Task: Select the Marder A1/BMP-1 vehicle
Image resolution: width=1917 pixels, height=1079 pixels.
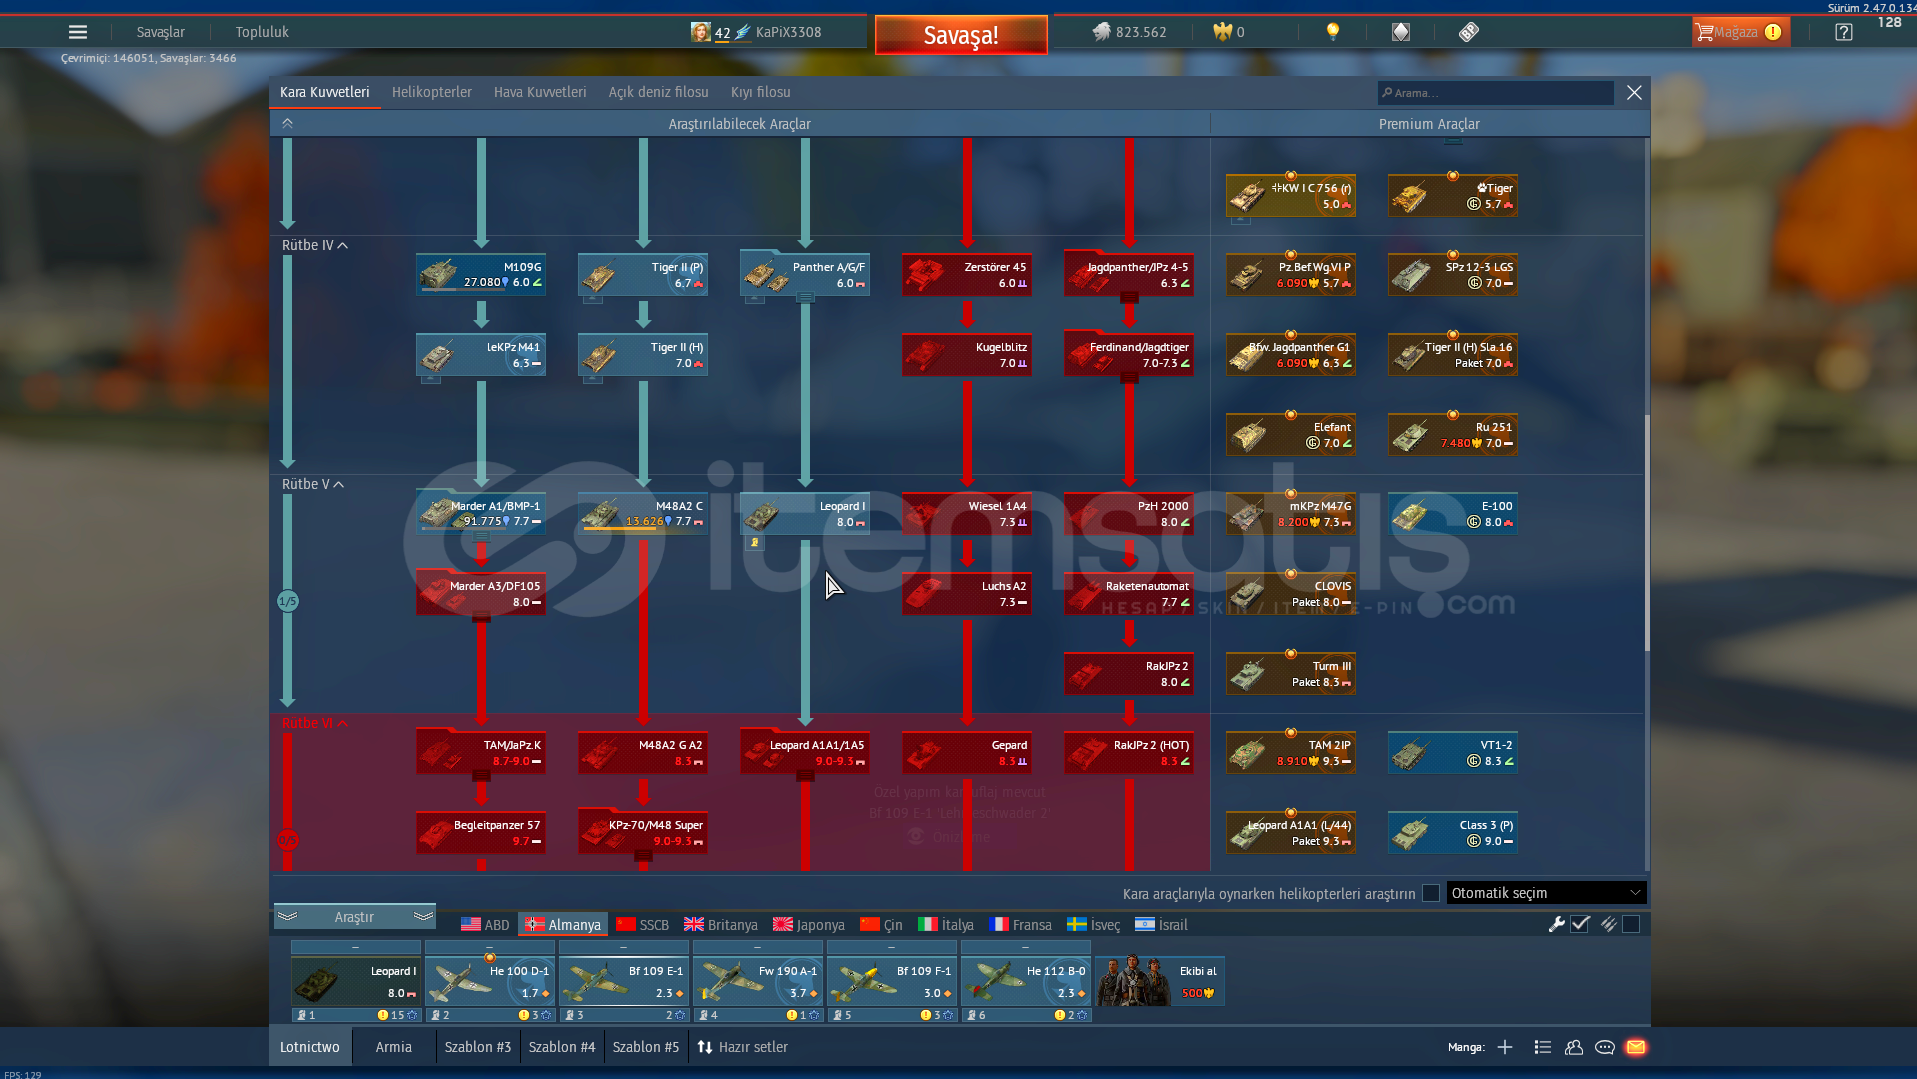Action: [x=481, y=514]
